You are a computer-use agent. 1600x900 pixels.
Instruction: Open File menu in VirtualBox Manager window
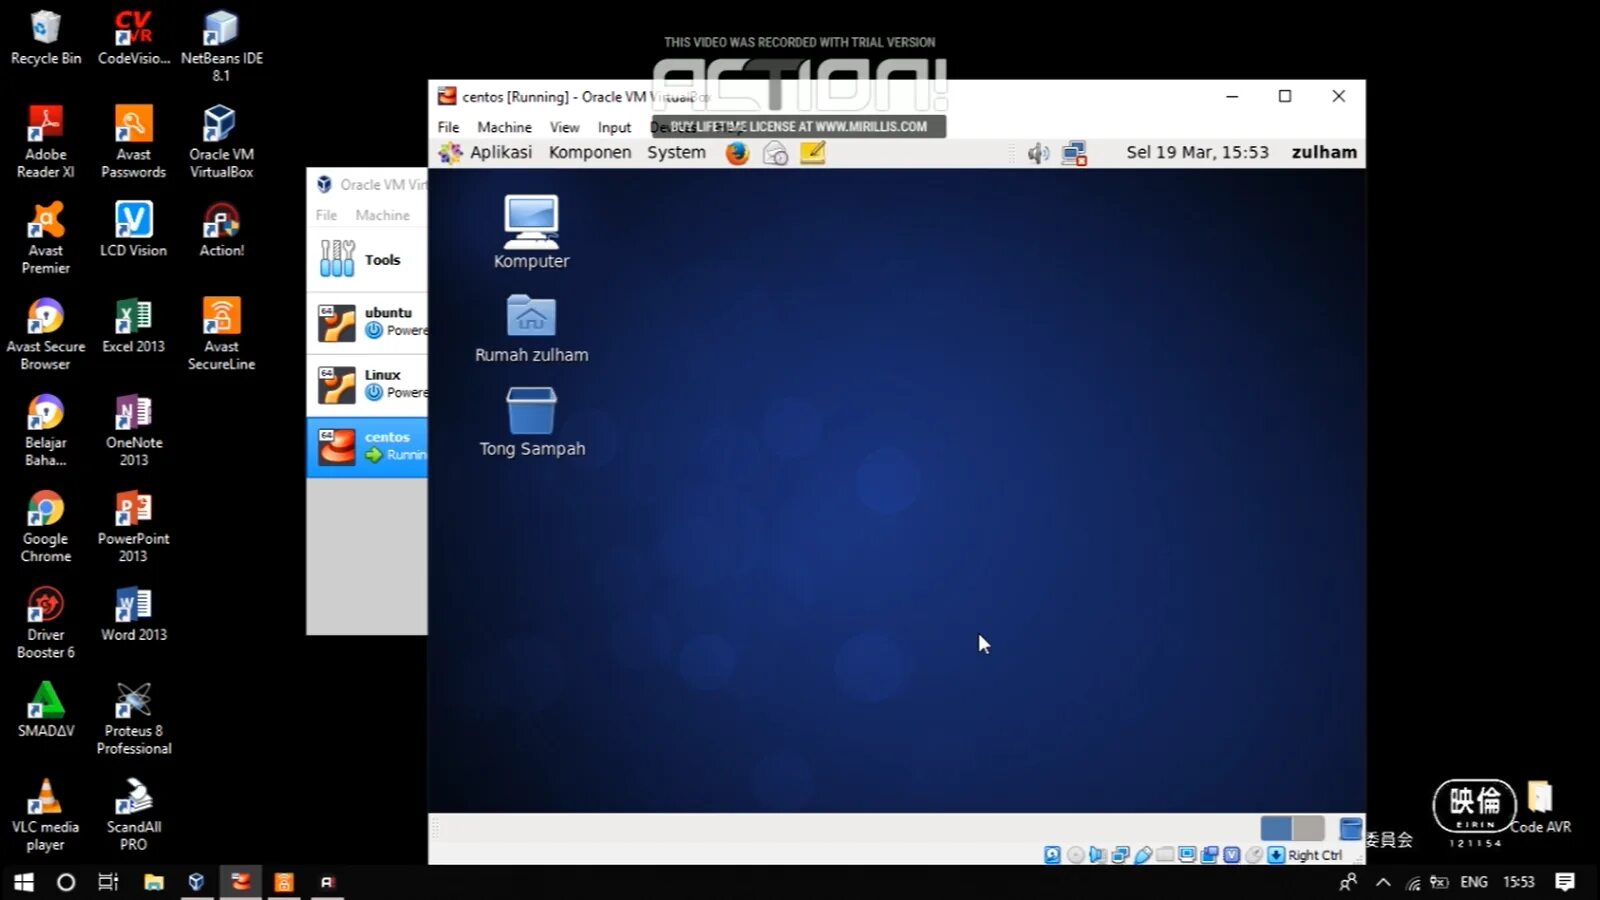coord(326,215)
